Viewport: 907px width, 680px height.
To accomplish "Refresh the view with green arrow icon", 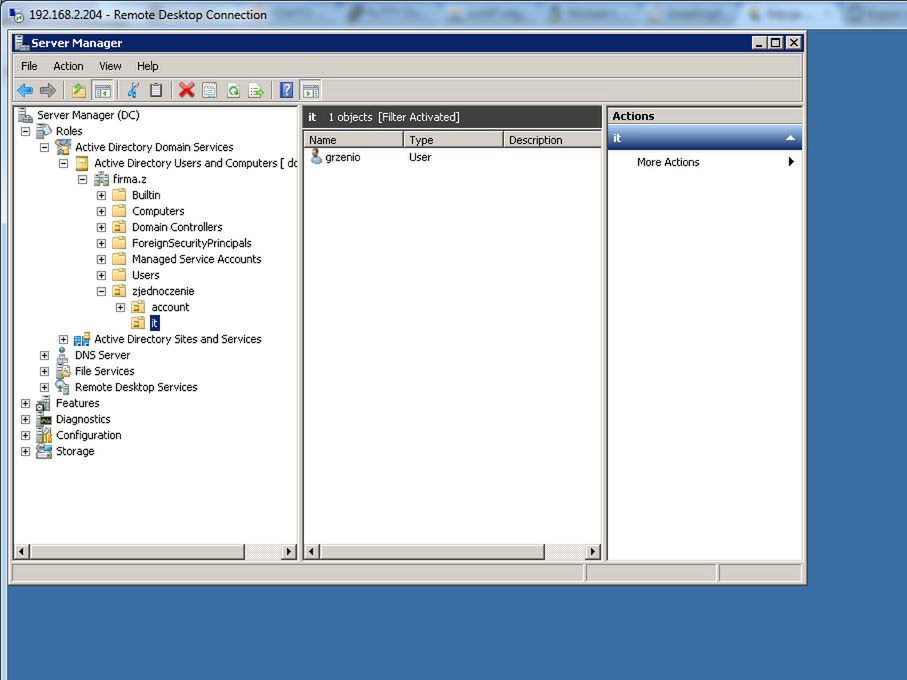I will coord(233,90).
